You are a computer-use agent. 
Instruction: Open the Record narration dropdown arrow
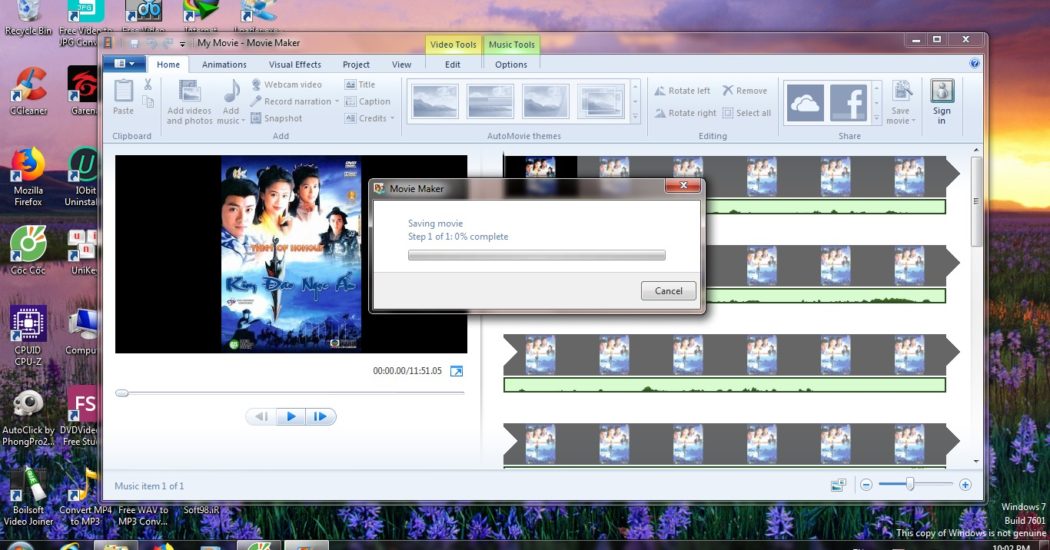pyautogui.click(x=337, y=102)
